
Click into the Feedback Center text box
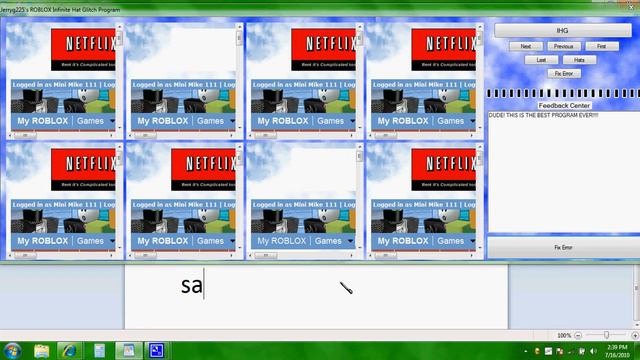pos(564,171)
